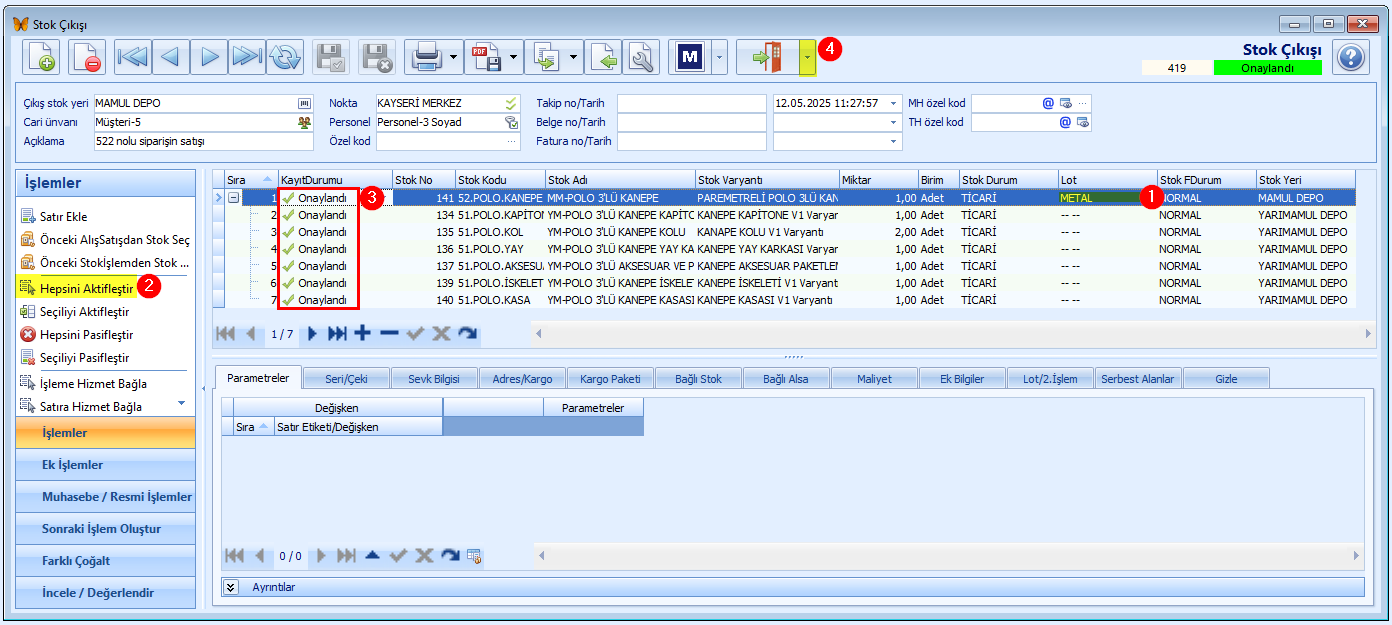This screenshot has height=625, width=1392.
Task: Switch to the Adres/Kargo tab
Action: [522, 379]
